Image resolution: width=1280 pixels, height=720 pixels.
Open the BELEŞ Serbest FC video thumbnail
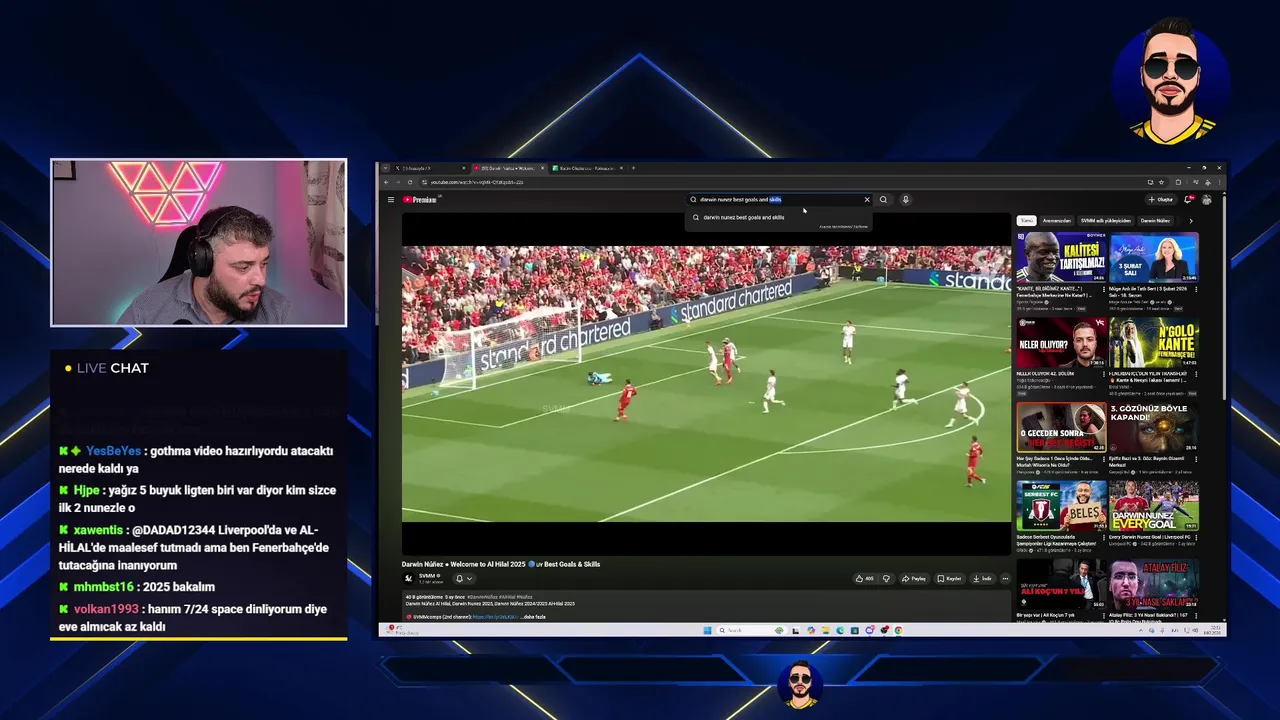pos(1061,506)
